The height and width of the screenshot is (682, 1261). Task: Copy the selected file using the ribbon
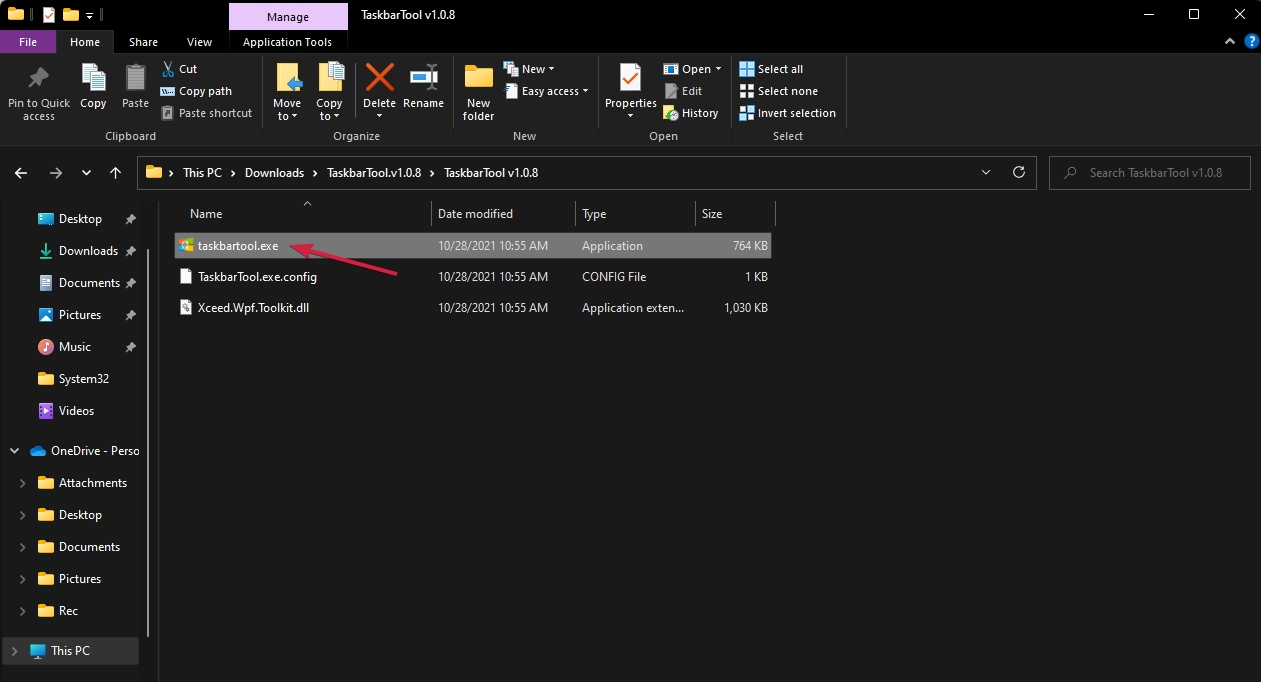pos(93,89)
